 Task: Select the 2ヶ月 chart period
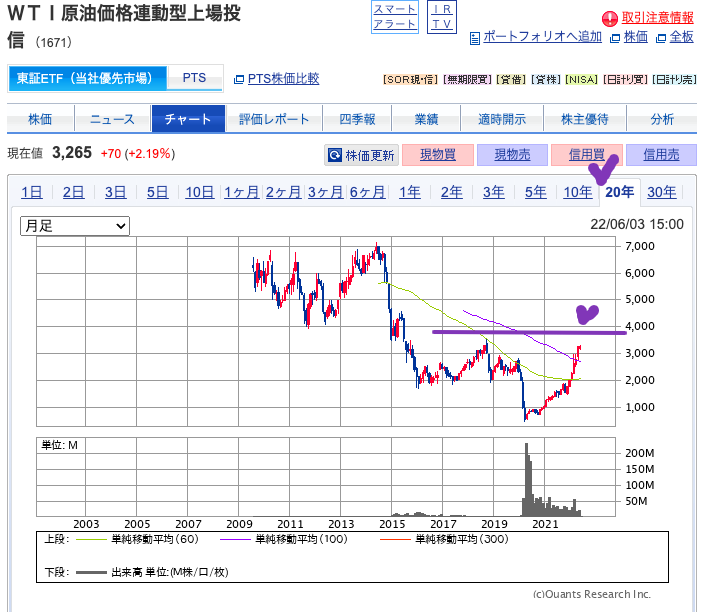[283, 192]
